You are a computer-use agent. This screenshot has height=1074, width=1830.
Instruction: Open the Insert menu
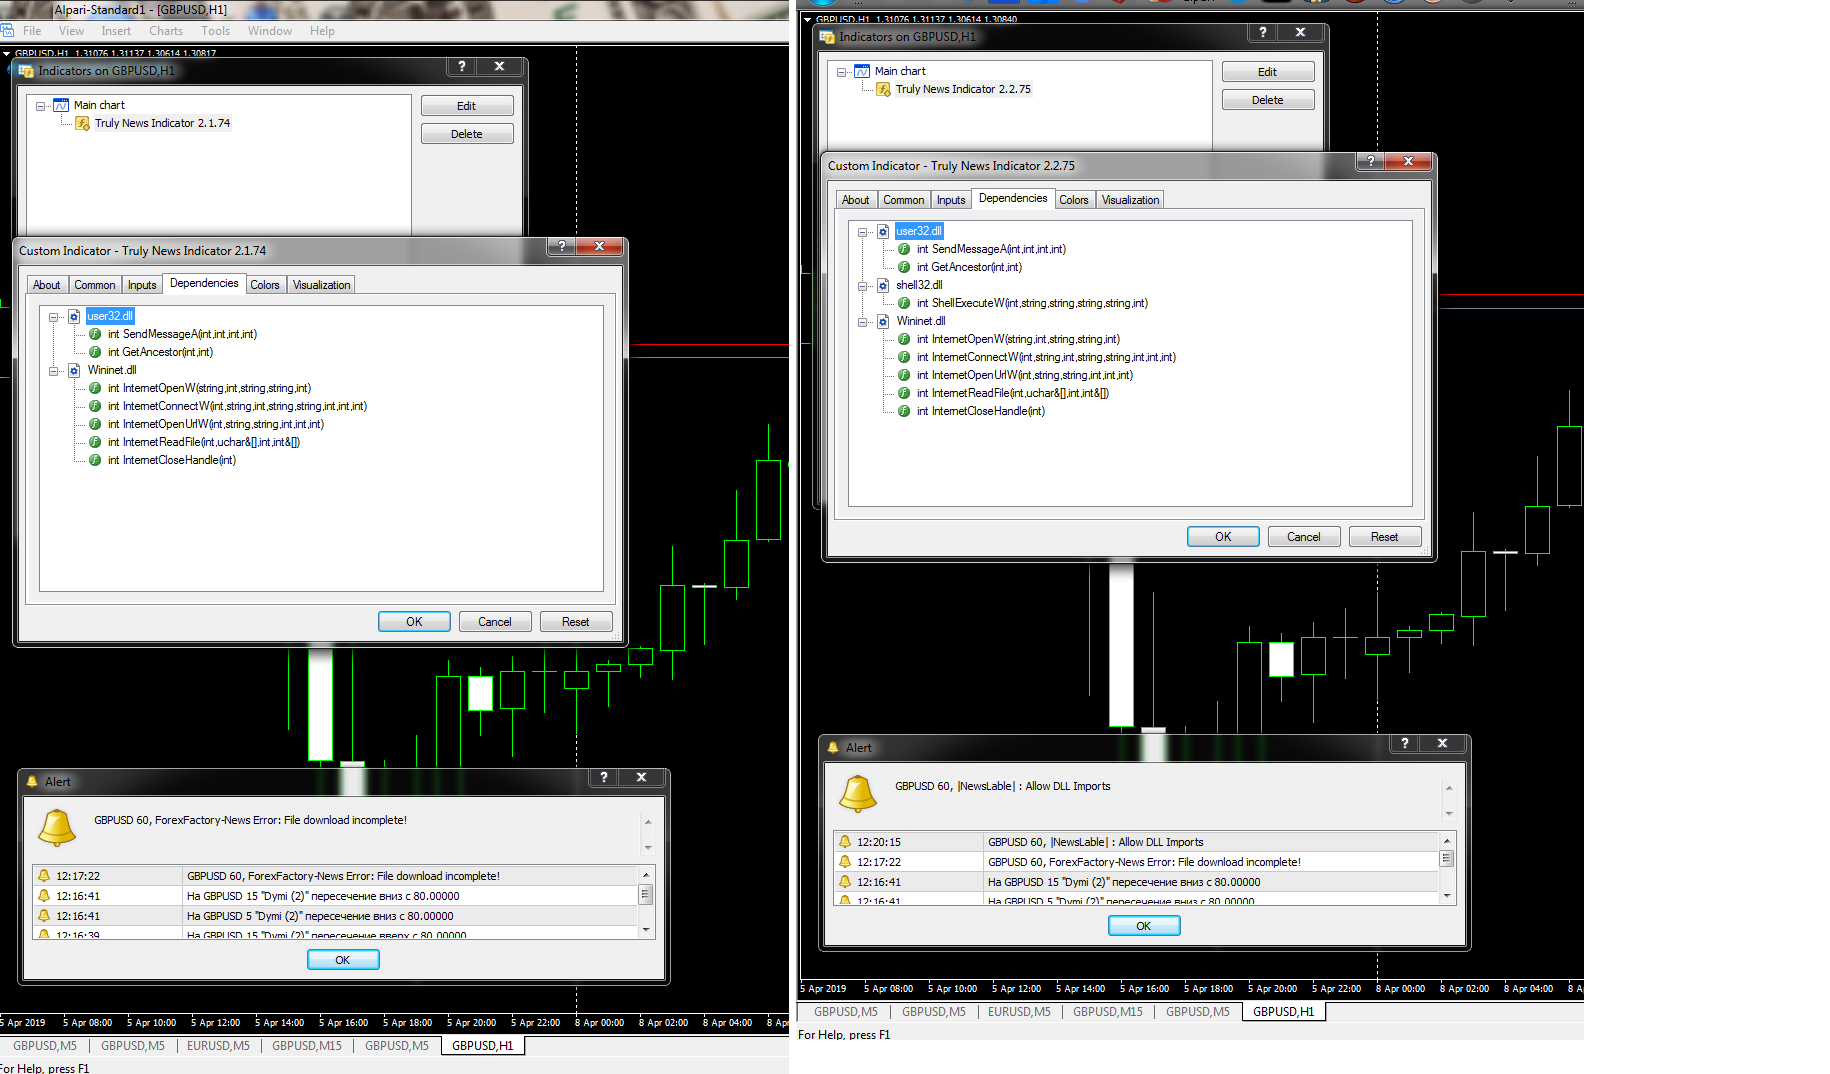point(116,31)
